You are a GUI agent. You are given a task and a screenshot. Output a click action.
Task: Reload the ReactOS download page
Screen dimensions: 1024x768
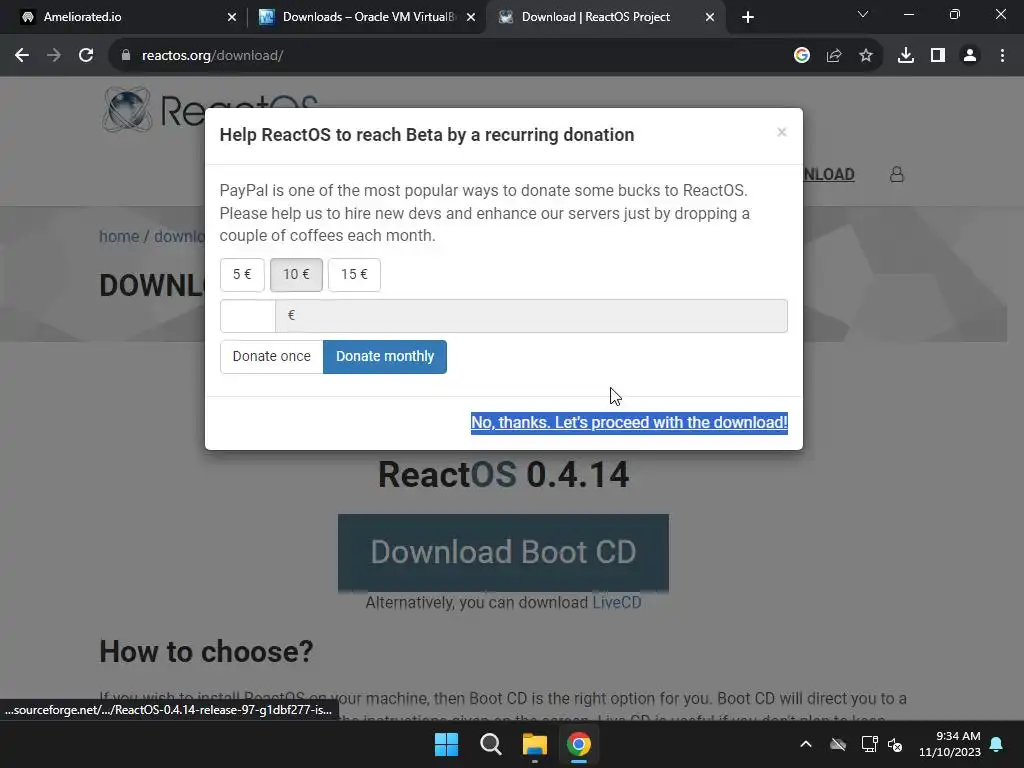pyautogui.click(x=86, y=56)
